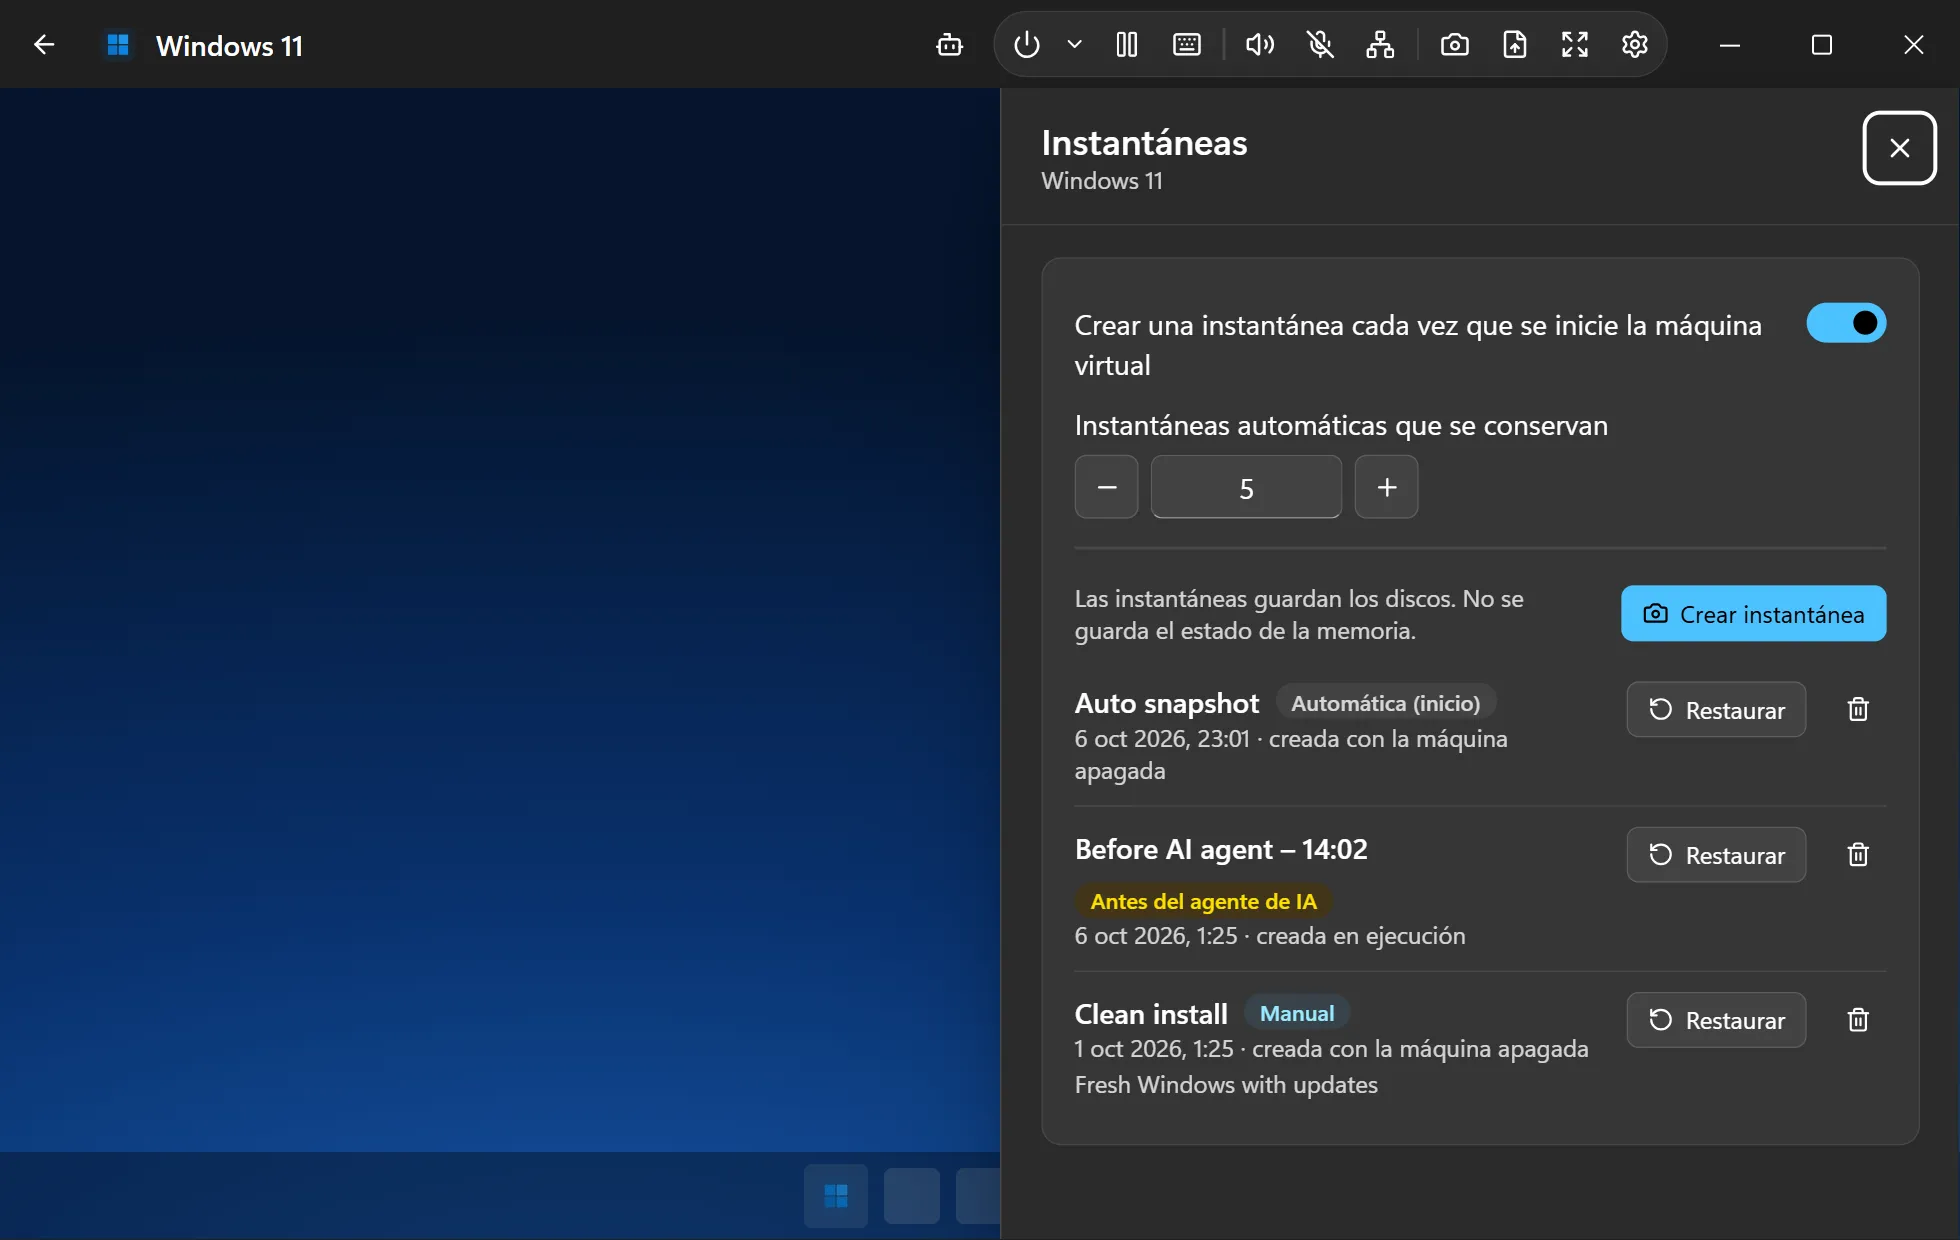Click the Manual tag

pyautogui.click(x=1297, y=1013)
